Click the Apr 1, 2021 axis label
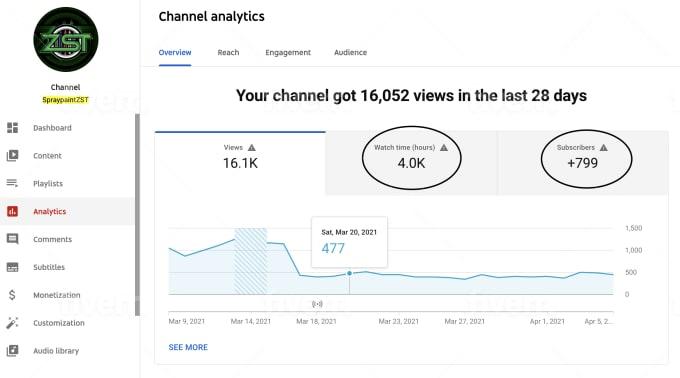This screenshot has height=378, width=680. tap(547, 321)
